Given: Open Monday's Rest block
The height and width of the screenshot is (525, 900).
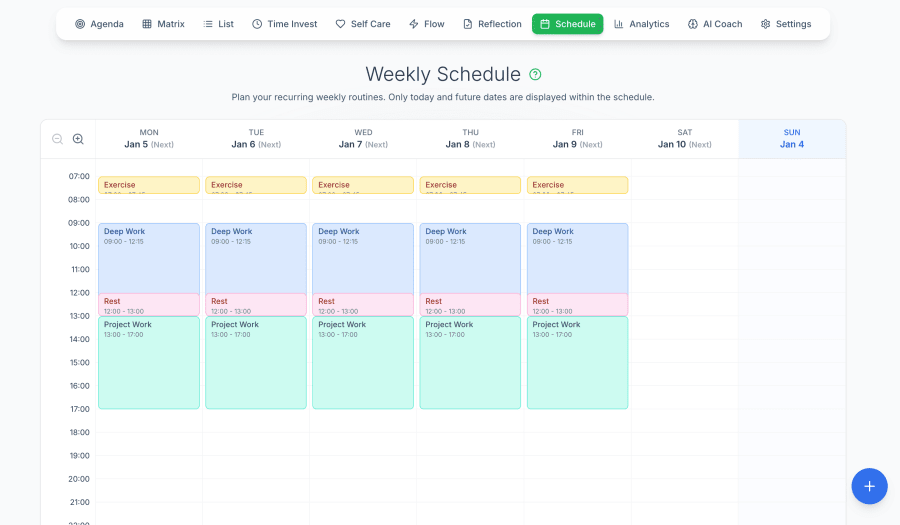Looking at the screenshot, I should 149,305.
